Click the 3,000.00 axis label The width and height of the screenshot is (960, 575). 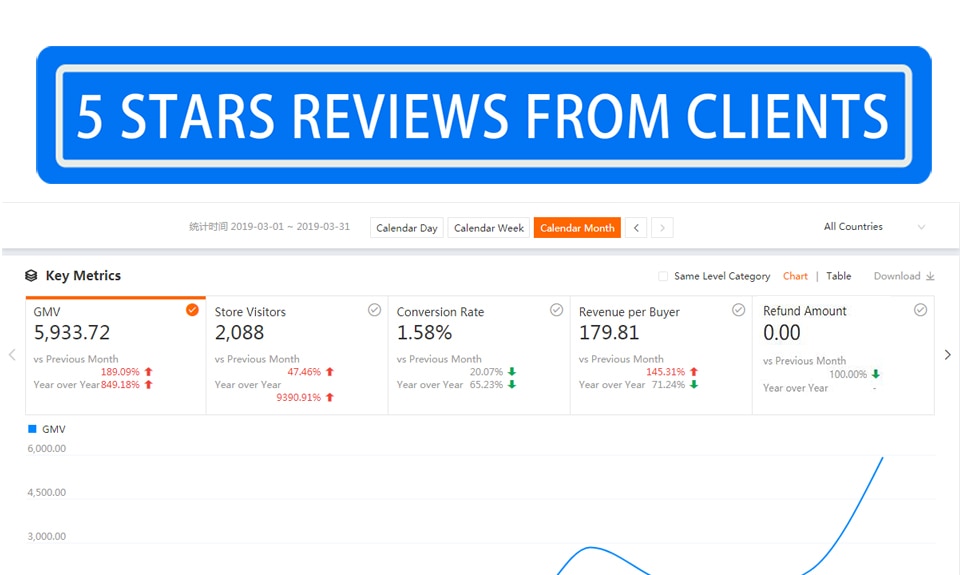click(x=47, y=536)
